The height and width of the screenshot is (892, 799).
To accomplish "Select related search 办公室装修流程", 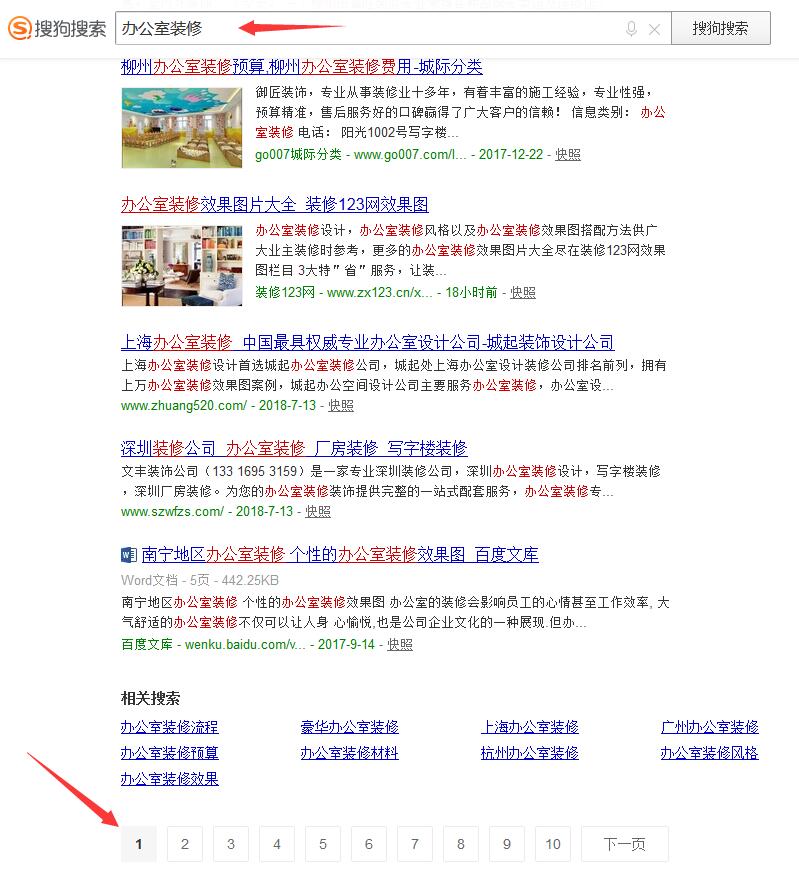I will (x=169, y=727).
